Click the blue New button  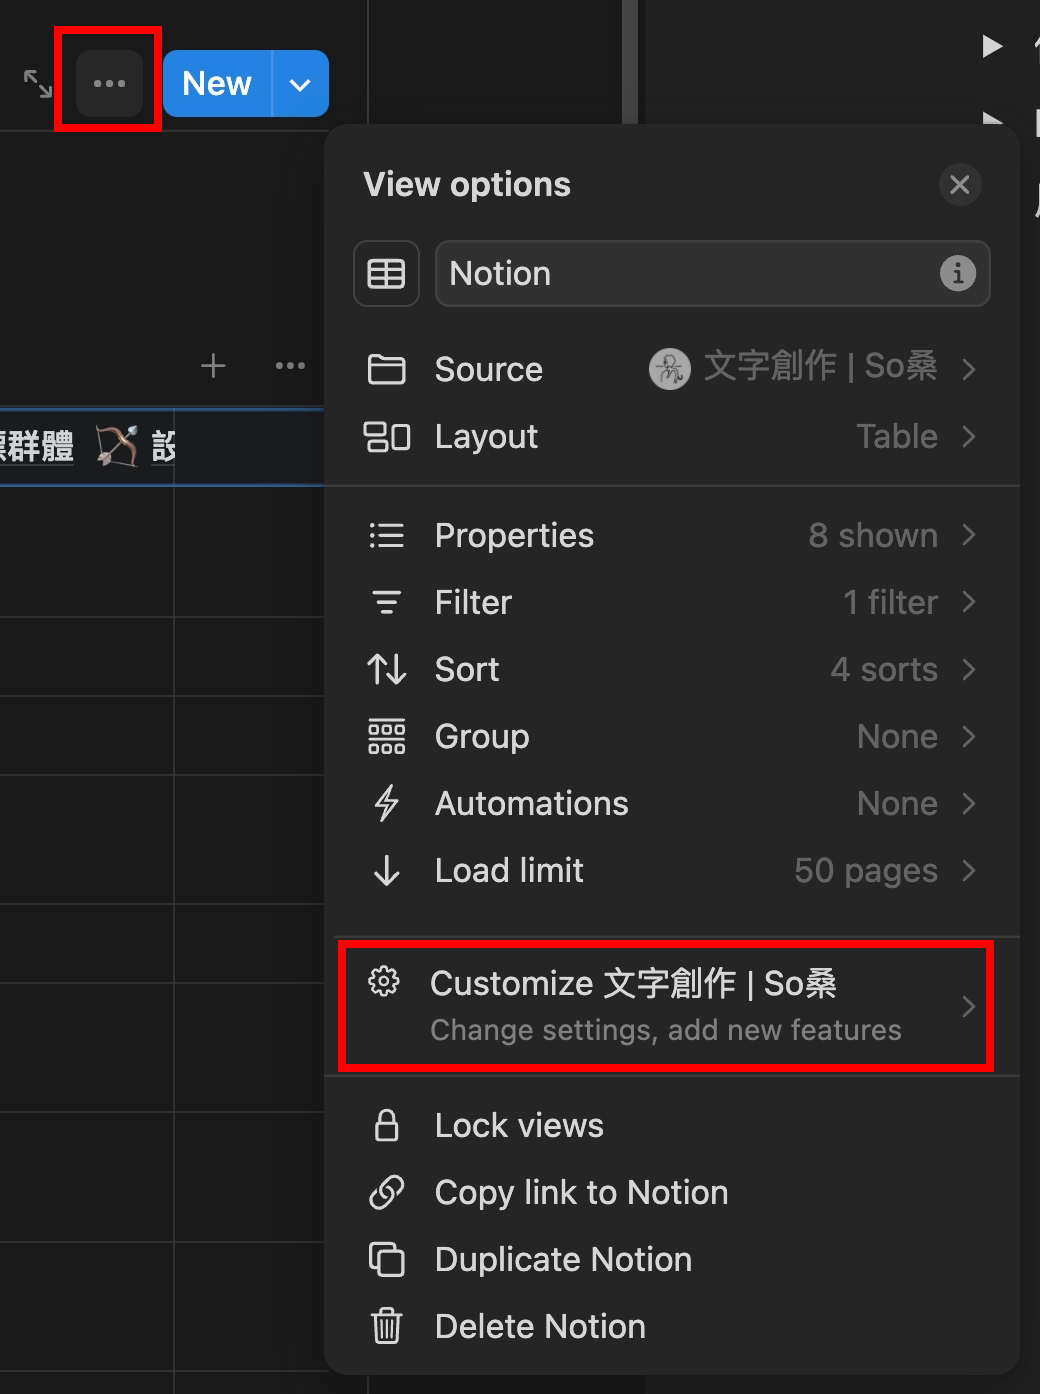(217, 84)
